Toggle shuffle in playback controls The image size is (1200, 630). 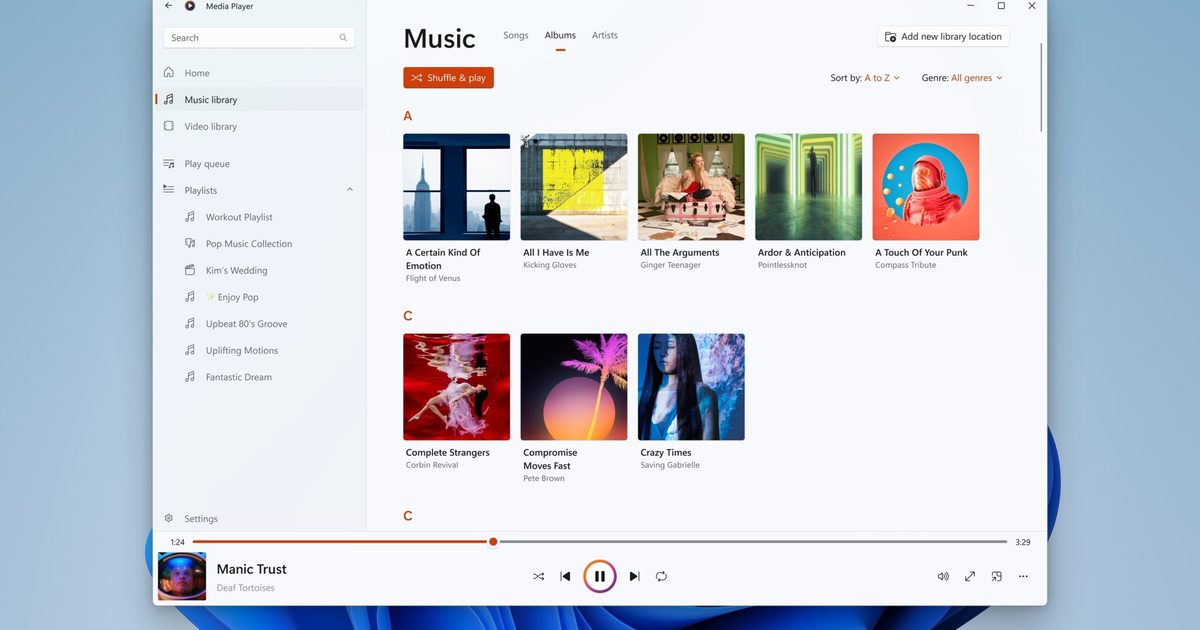538,577
